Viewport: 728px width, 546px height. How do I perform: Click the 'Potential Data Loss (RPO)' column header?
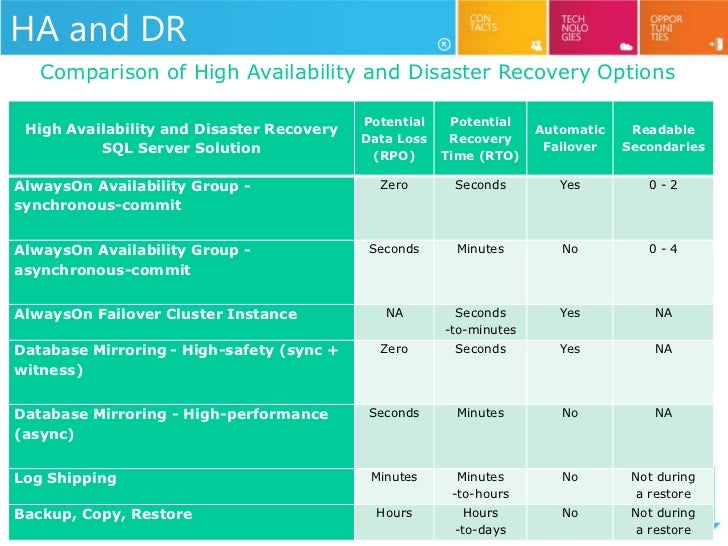pyautogui.click(x=394, y=138)
